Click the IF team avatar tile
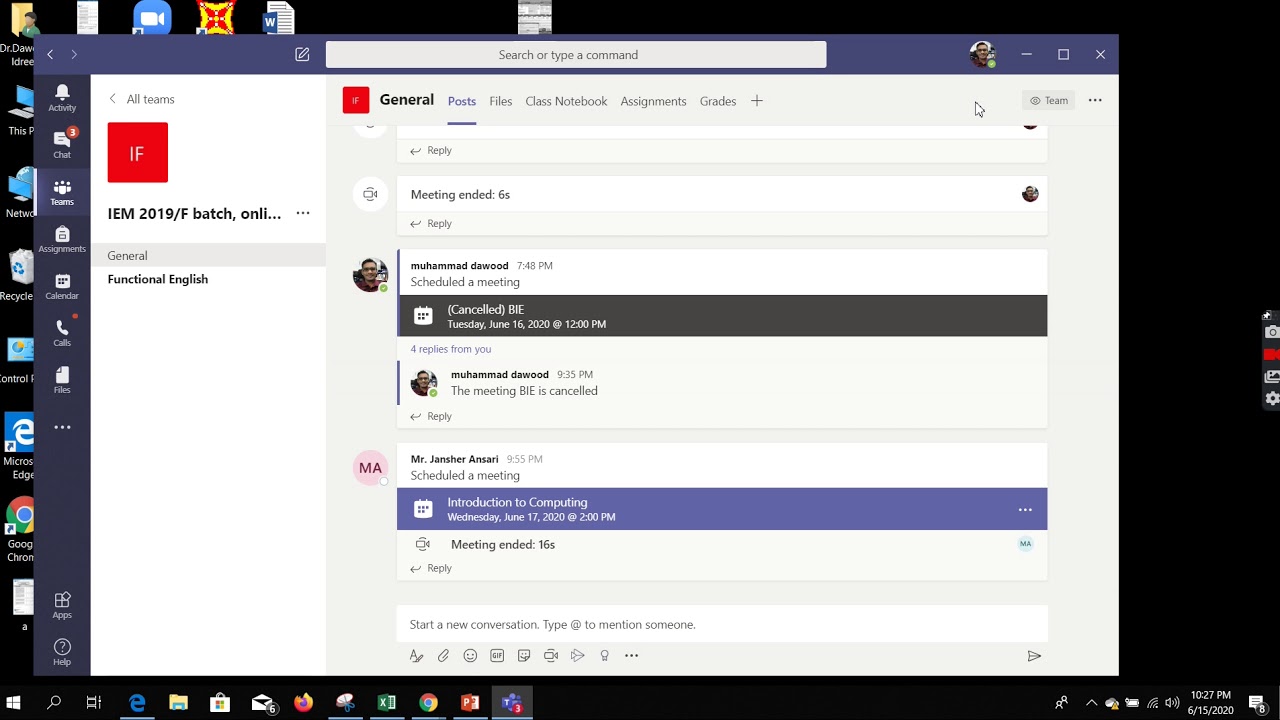The width and height of the screenshot is (1280, 720). [x=138, y=153]
